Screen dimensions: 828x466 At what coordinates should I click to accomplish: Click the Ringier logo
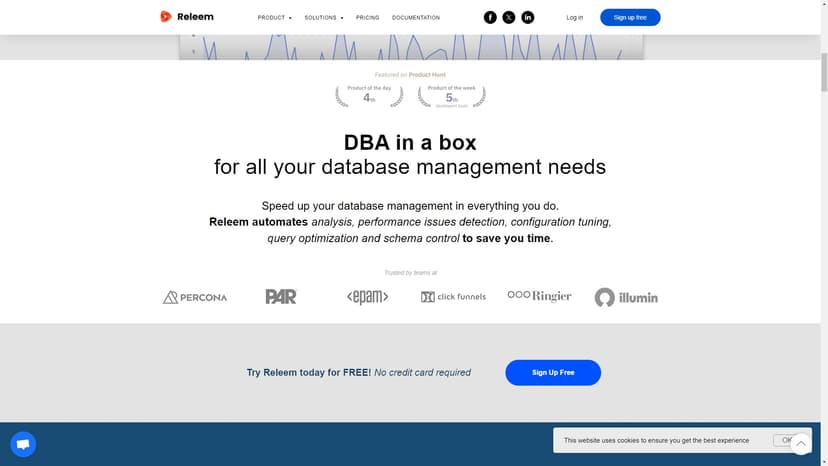click(539, 296)
